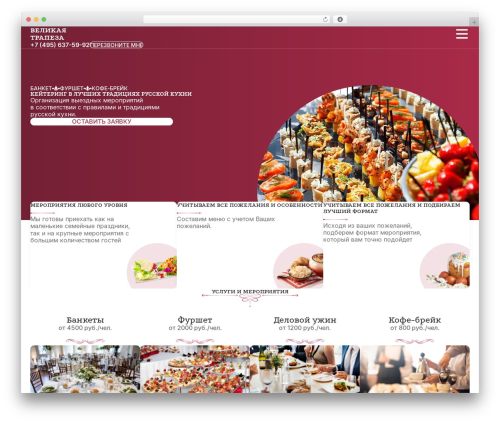Screen dimensions: 500x423
Task: Click the Великая Трапеза site logo
Action: pos(48,34)
